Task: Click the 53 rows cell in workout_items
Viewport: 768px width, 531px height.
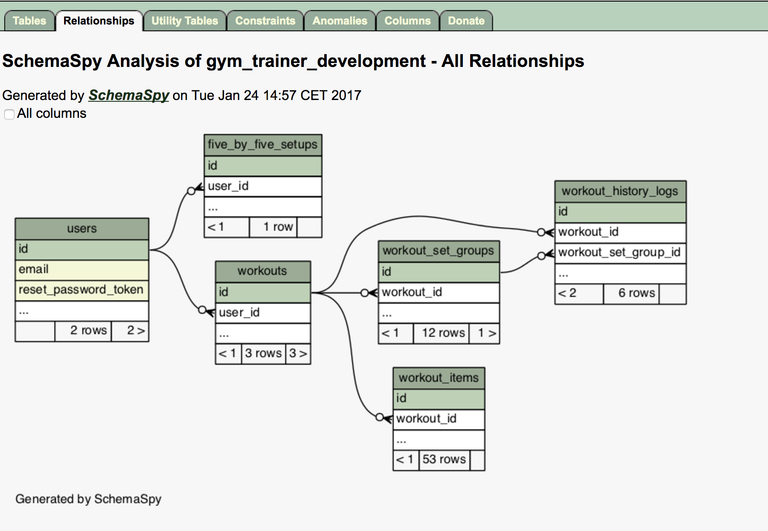Action: [x=444, y=460]
